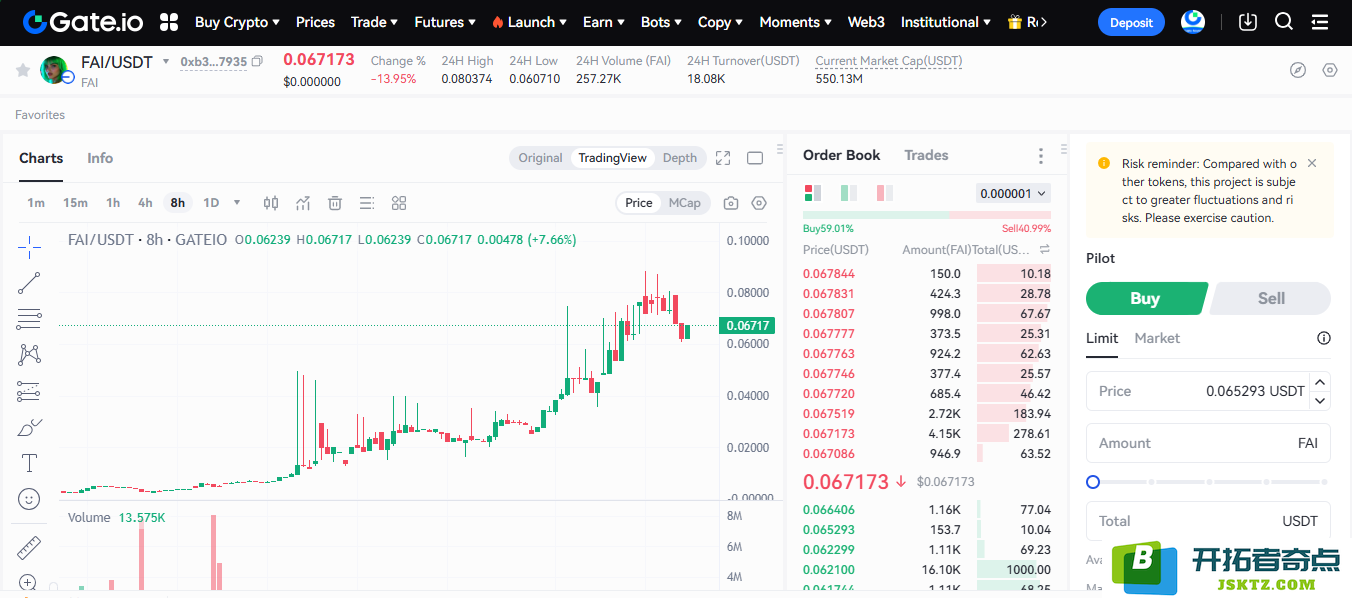Open the header hamburger menu icon
1352x598 pixels.
pyautogui.click(x=1320, y=22)
